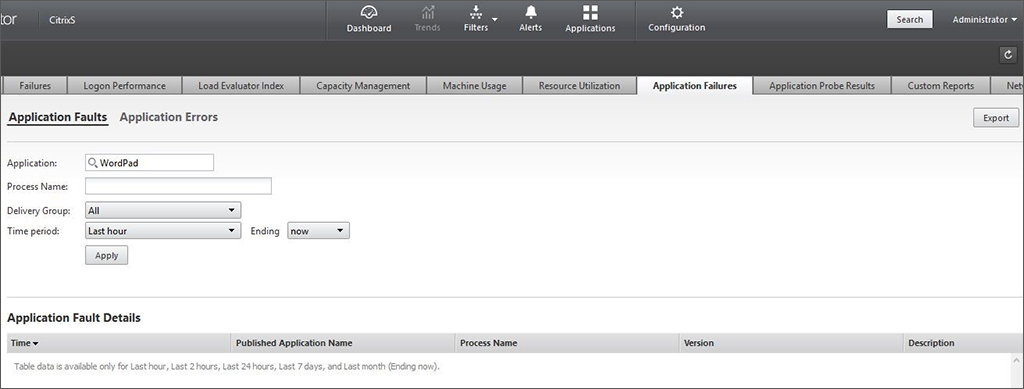Image resolution: width=1024 pixels, height=389 pixels.
Task: Switch to the Failures tab
Action: point(35,86)
